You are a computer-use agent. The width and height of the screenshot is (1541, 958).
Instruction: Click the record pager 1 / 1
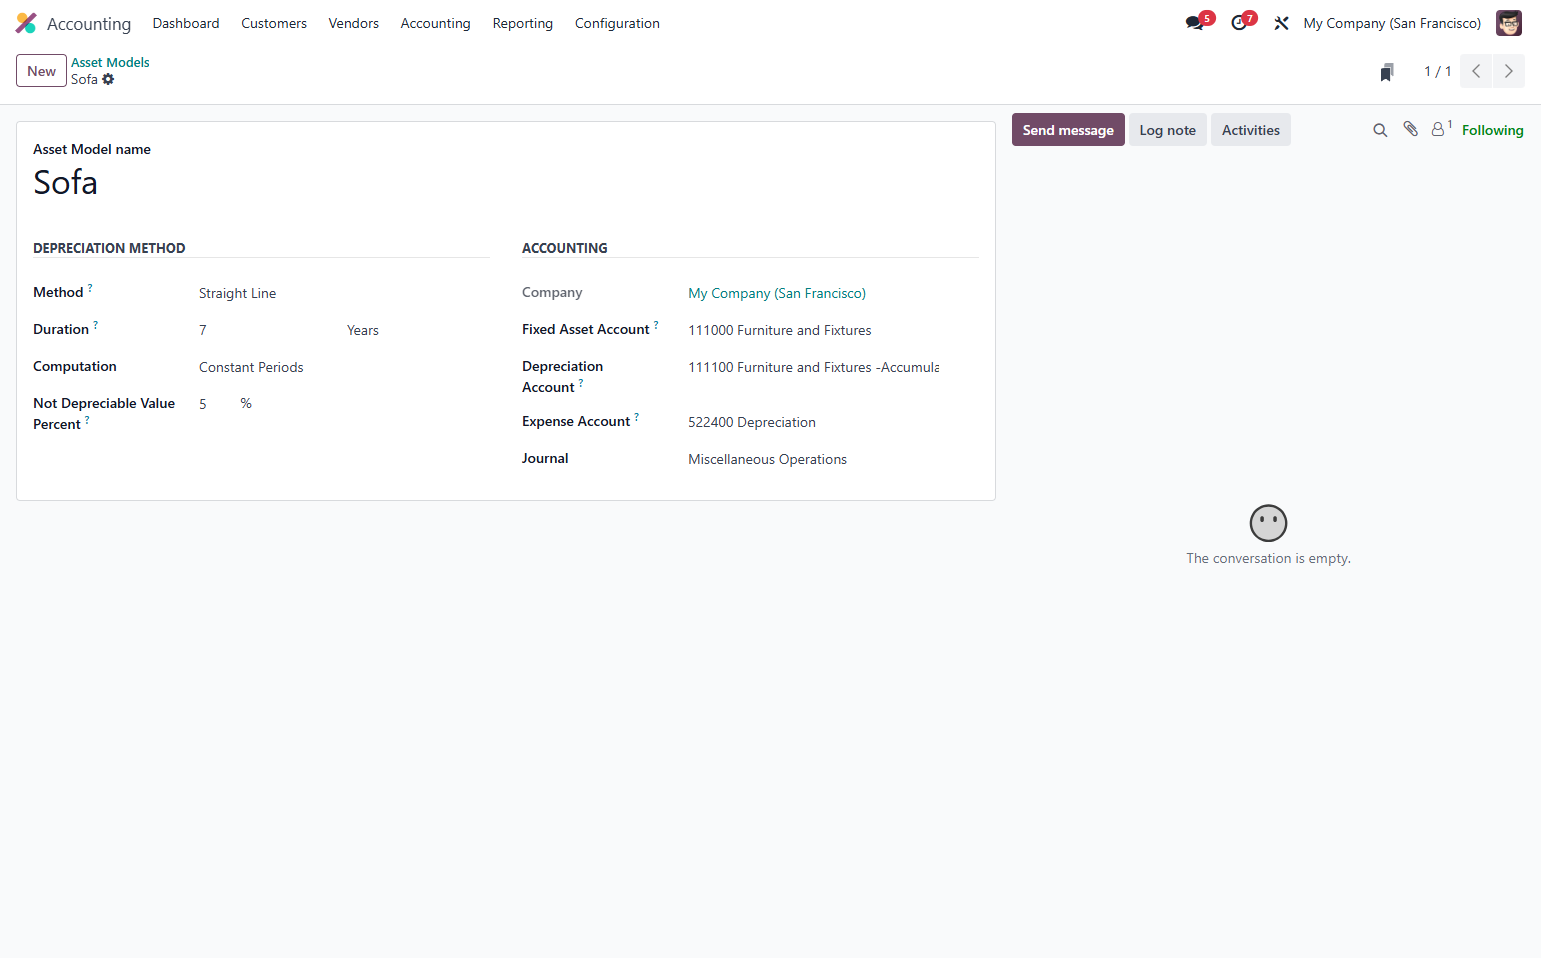[x=1438, y=71]
